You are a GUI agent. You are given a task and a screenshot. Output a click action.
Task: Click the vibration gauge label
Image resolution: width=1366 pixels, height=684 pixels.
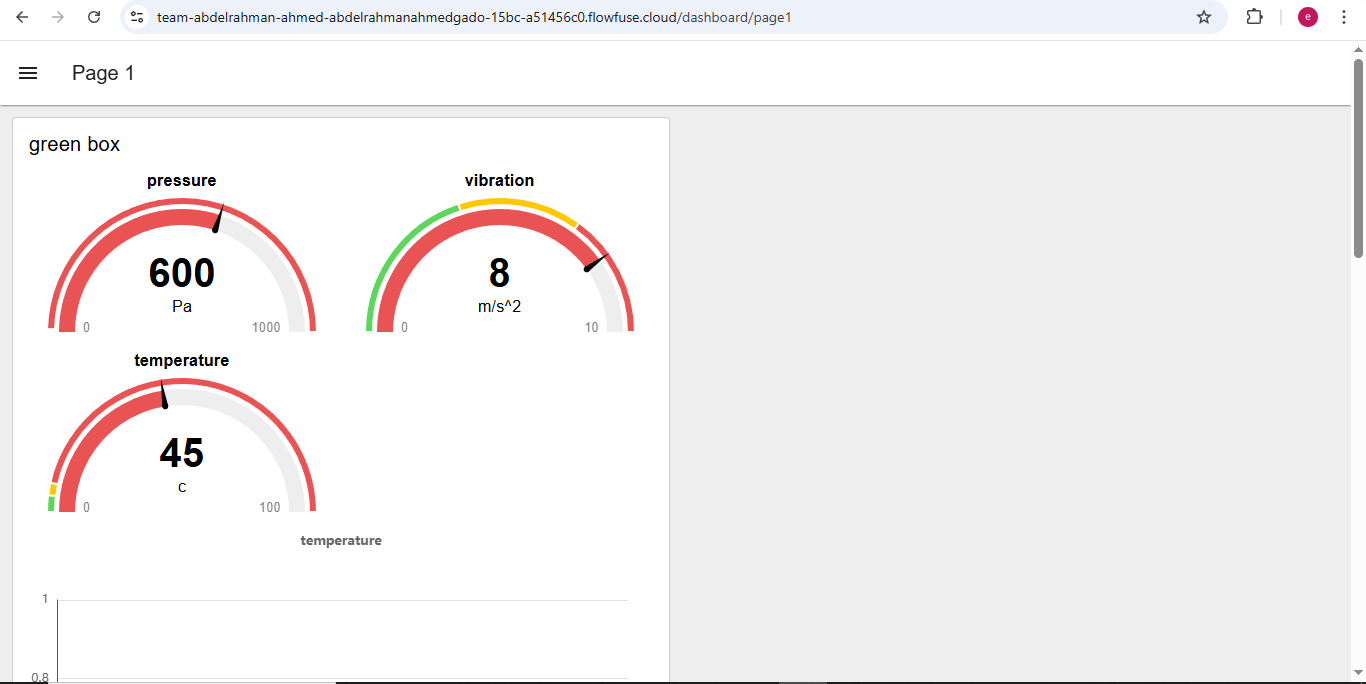point(499,180)
